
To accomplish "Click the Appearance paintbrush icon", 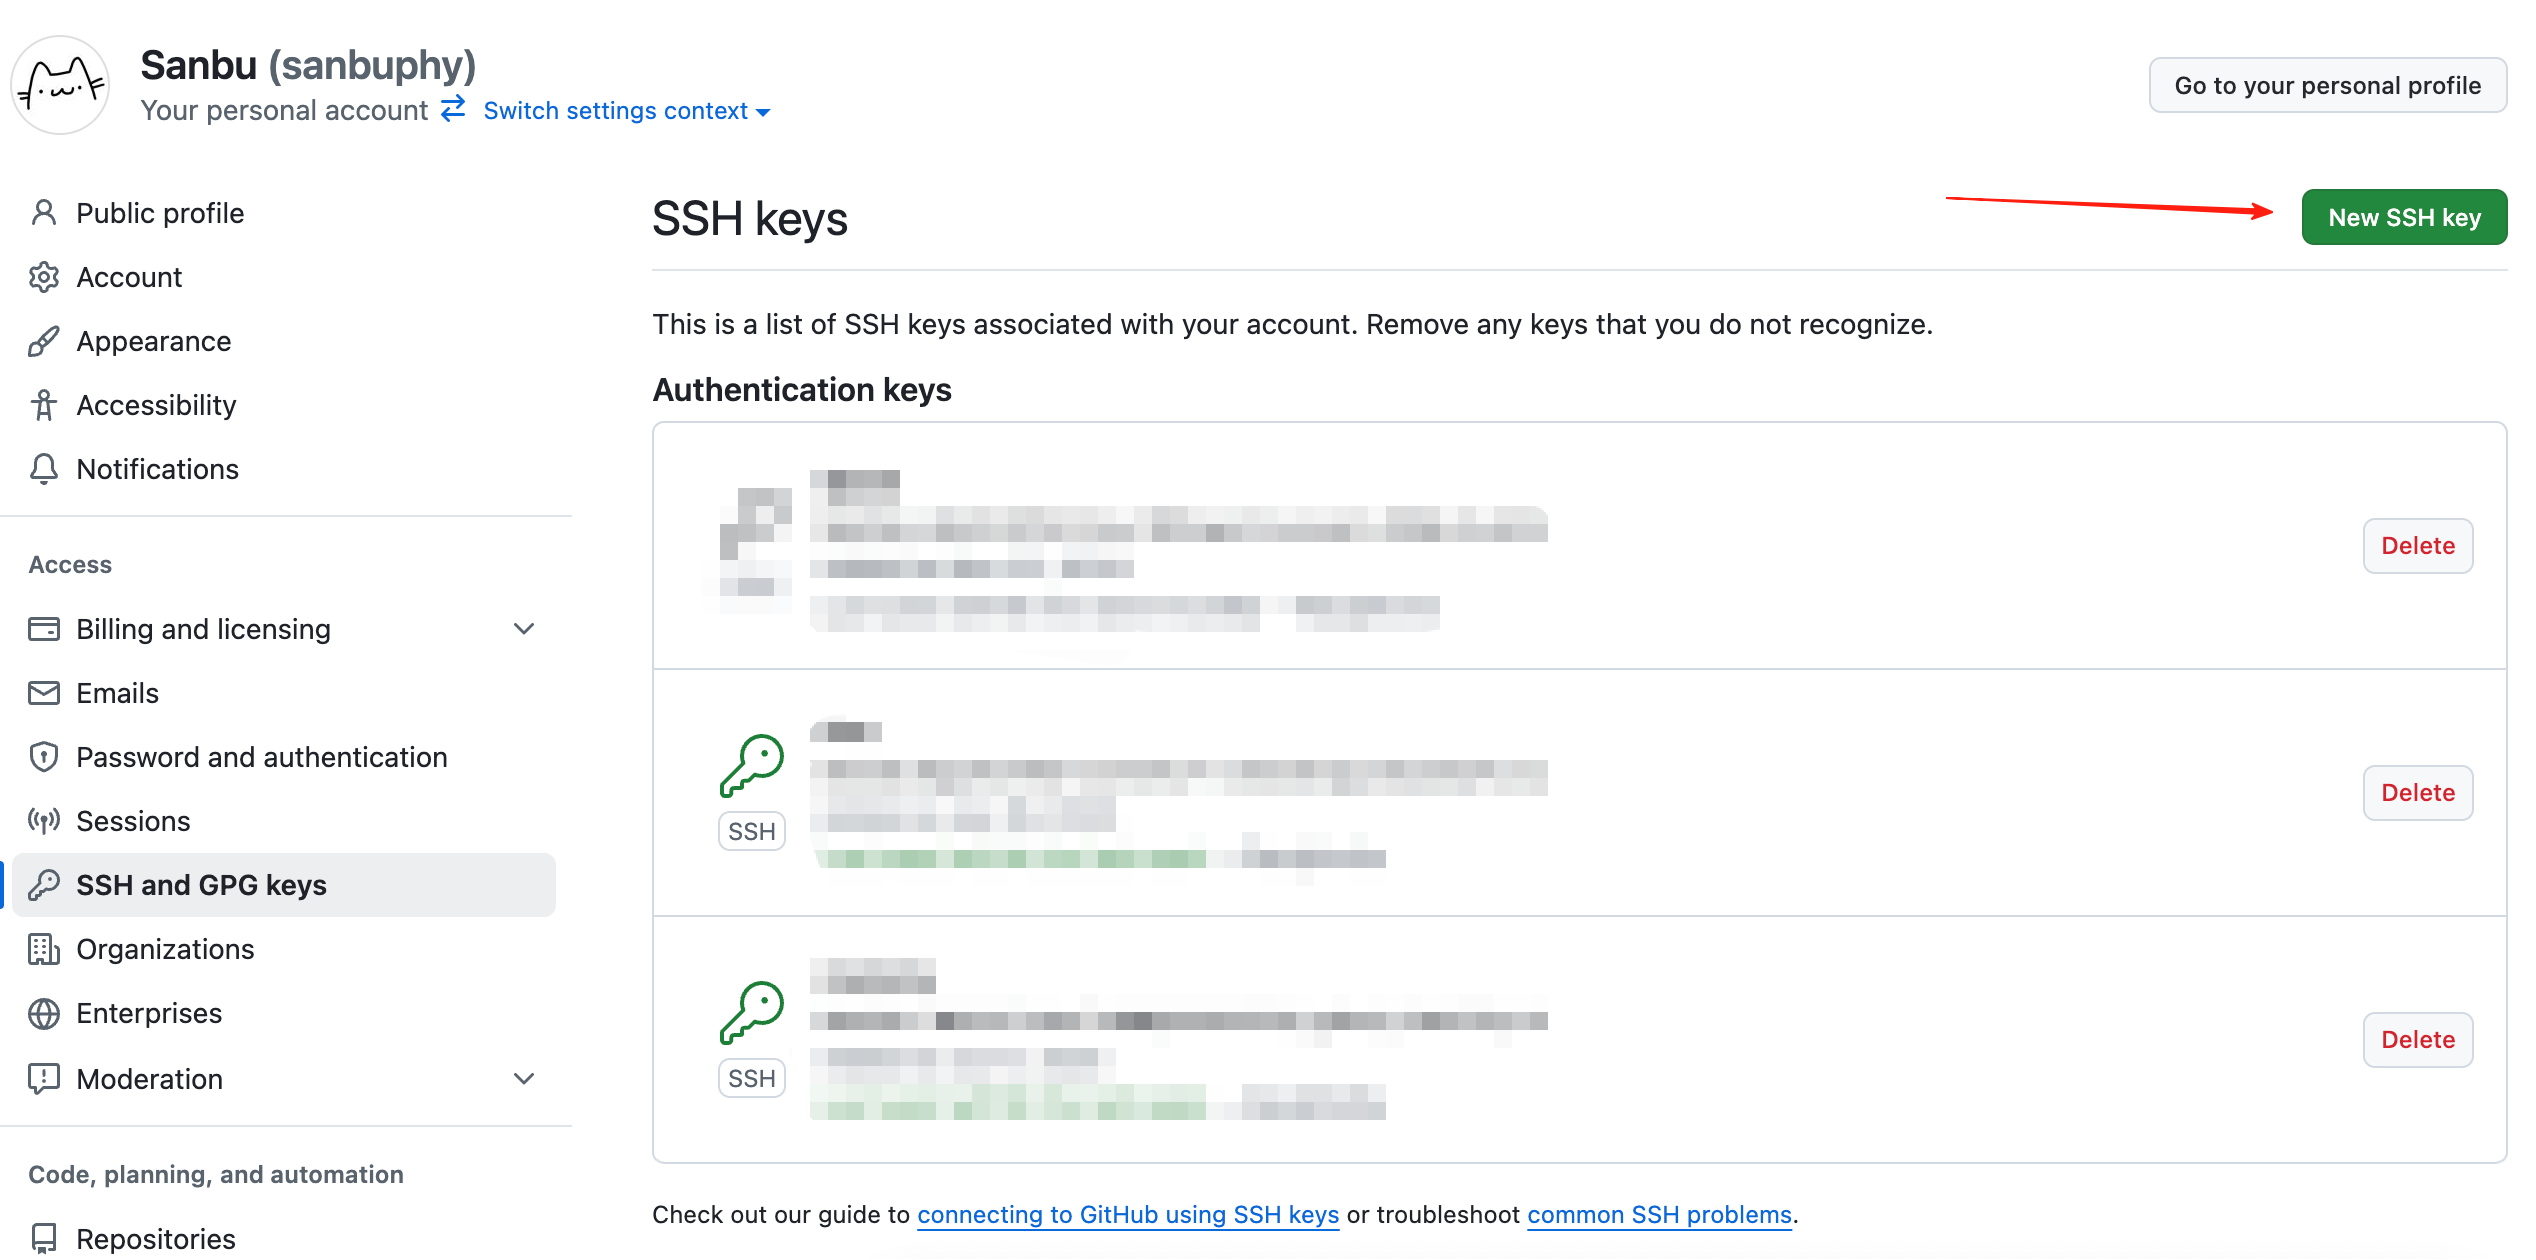I will point(43,341).
